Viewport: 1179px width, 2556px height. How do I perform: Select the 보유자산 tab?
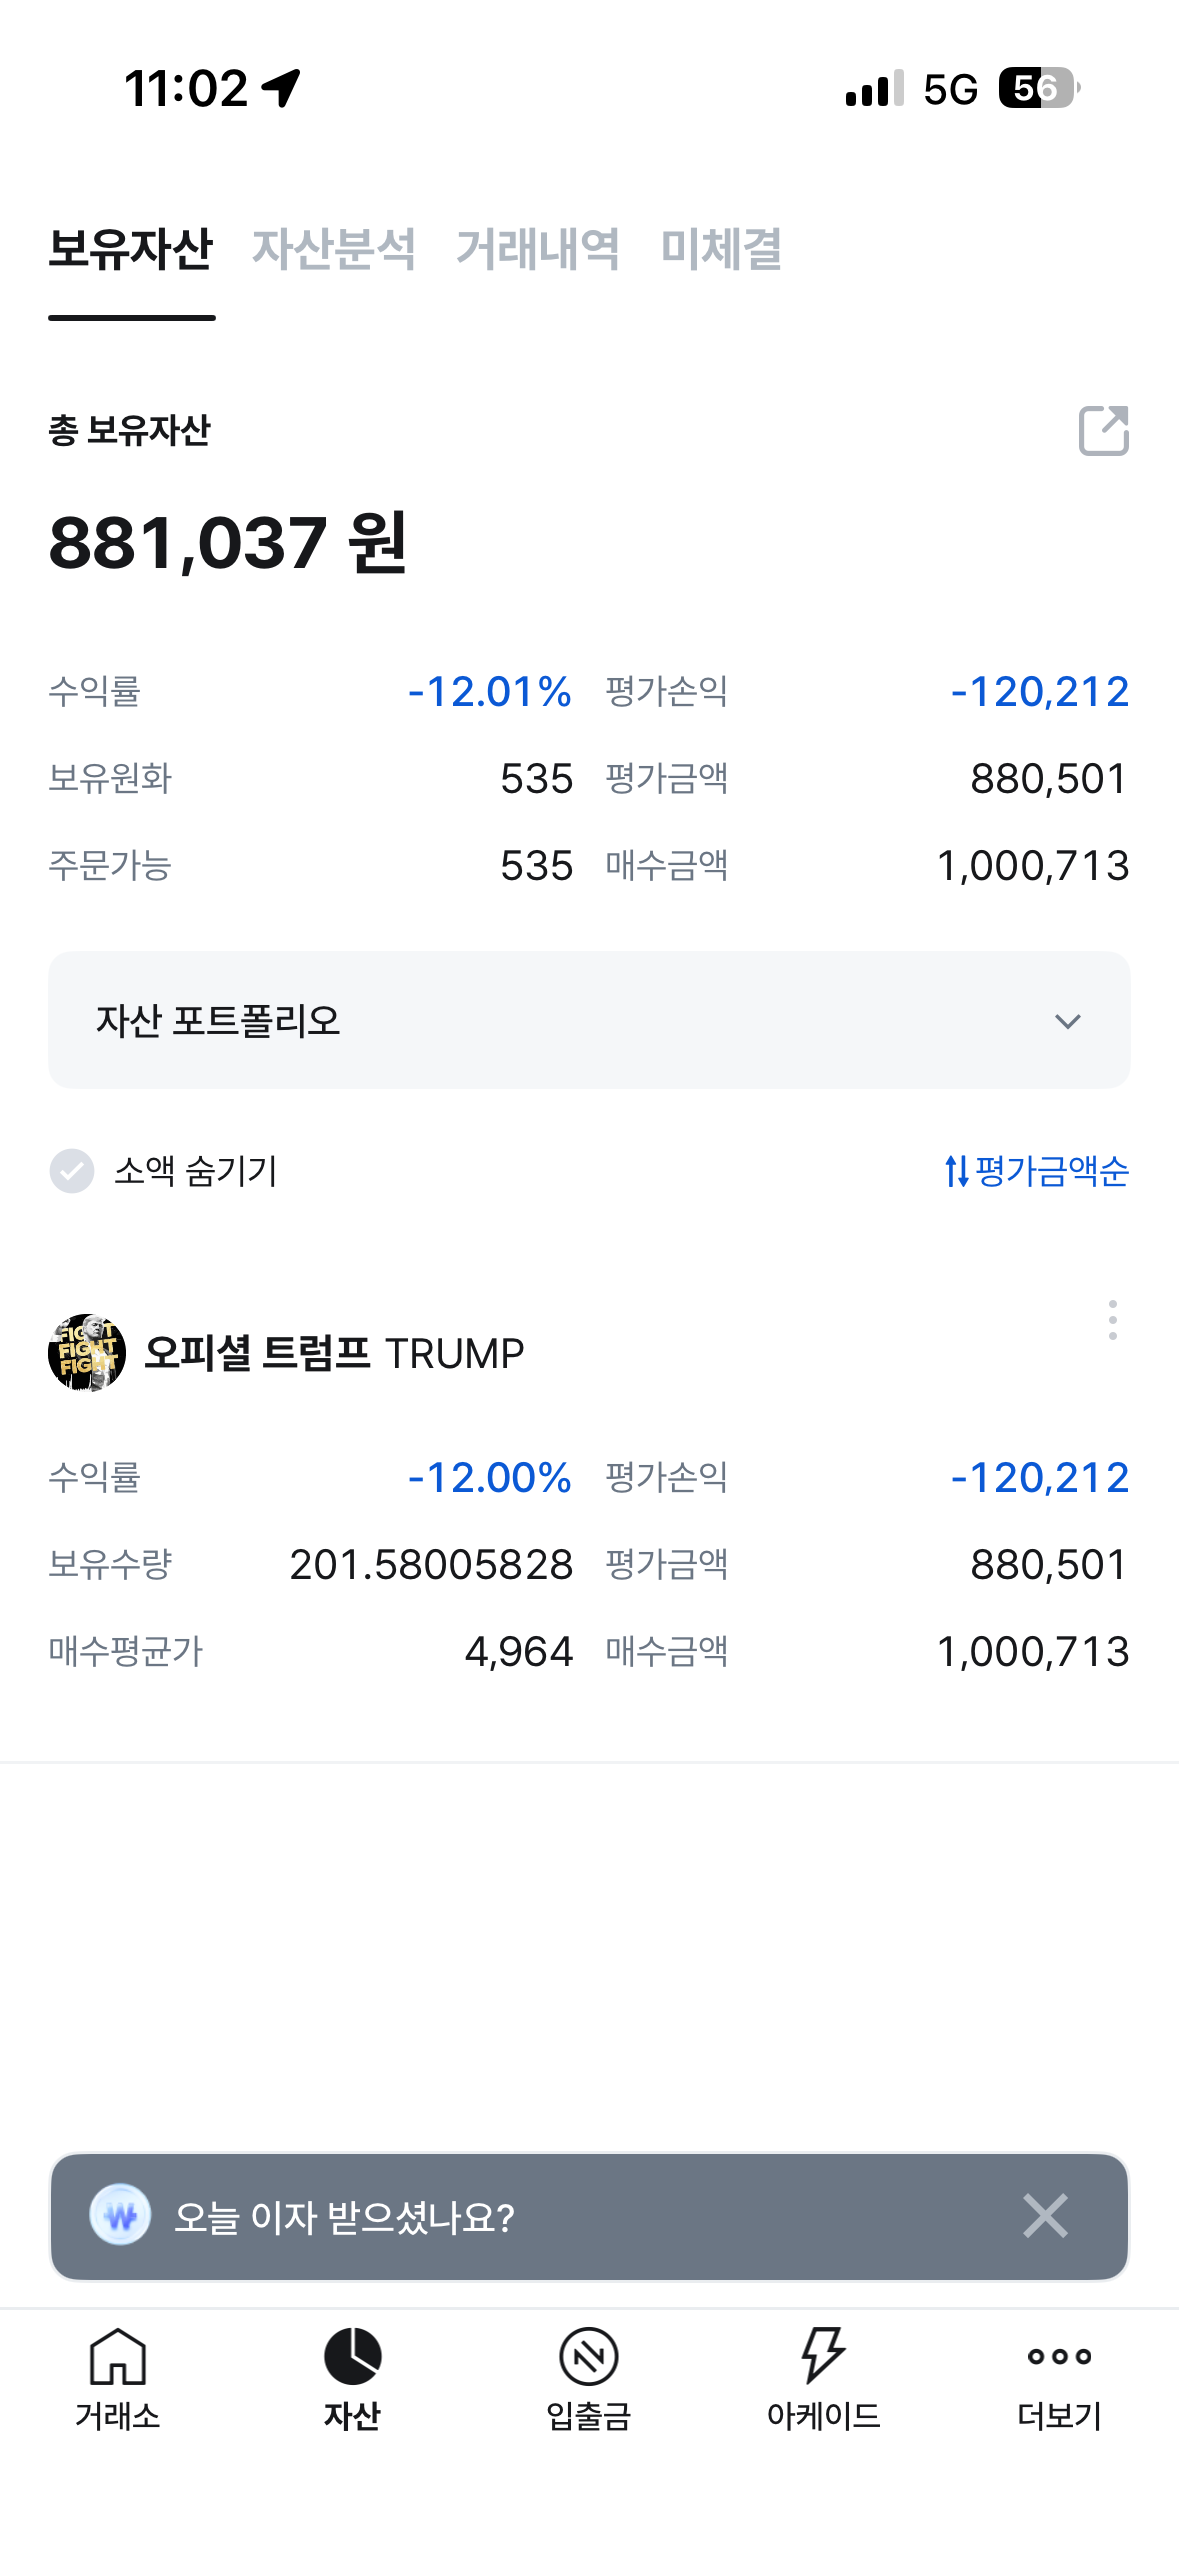[x=131, y=249]
